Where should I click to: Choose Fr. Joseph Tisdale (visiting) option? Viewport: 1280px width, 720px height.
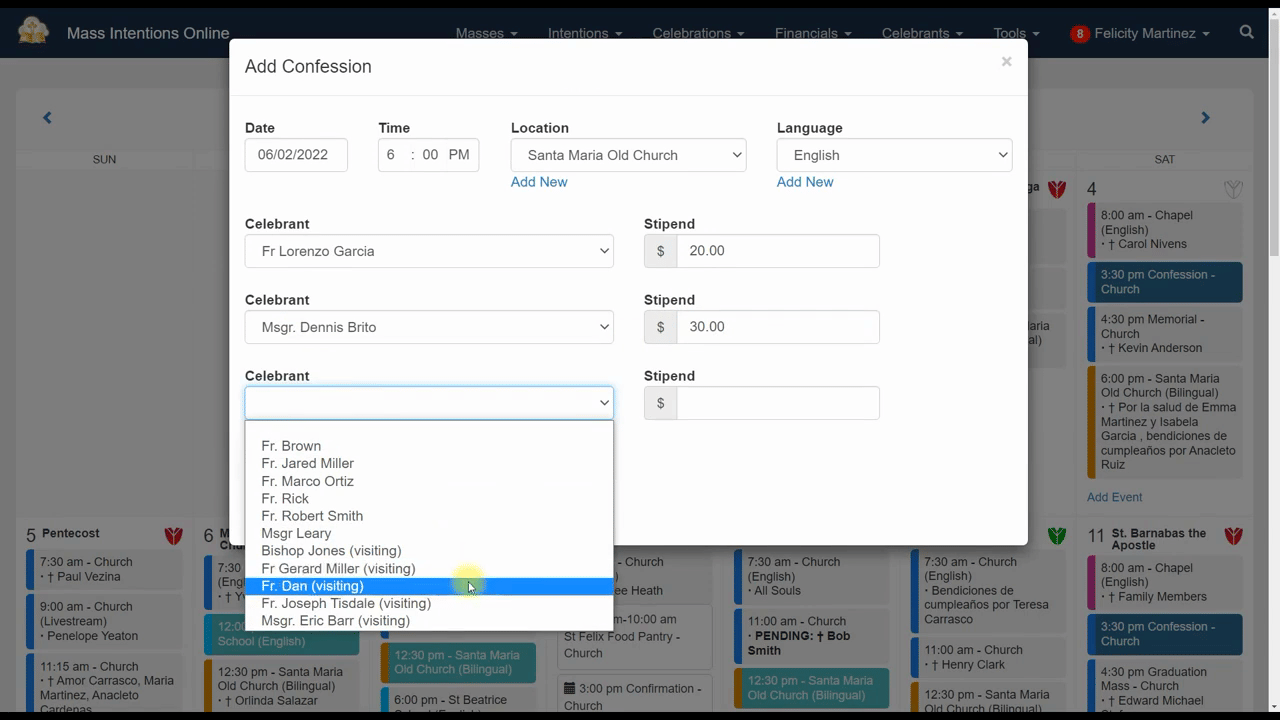pyautogui.click(x=429, y=603)
